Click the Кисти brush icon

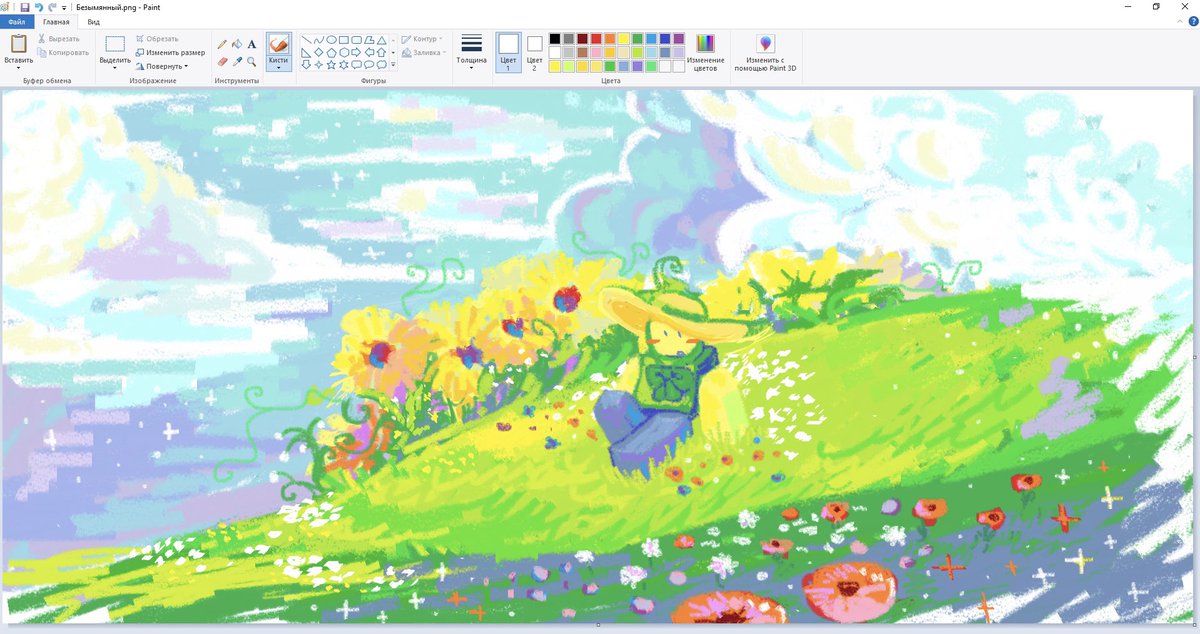pyautogui.click(x=279, y=45)
